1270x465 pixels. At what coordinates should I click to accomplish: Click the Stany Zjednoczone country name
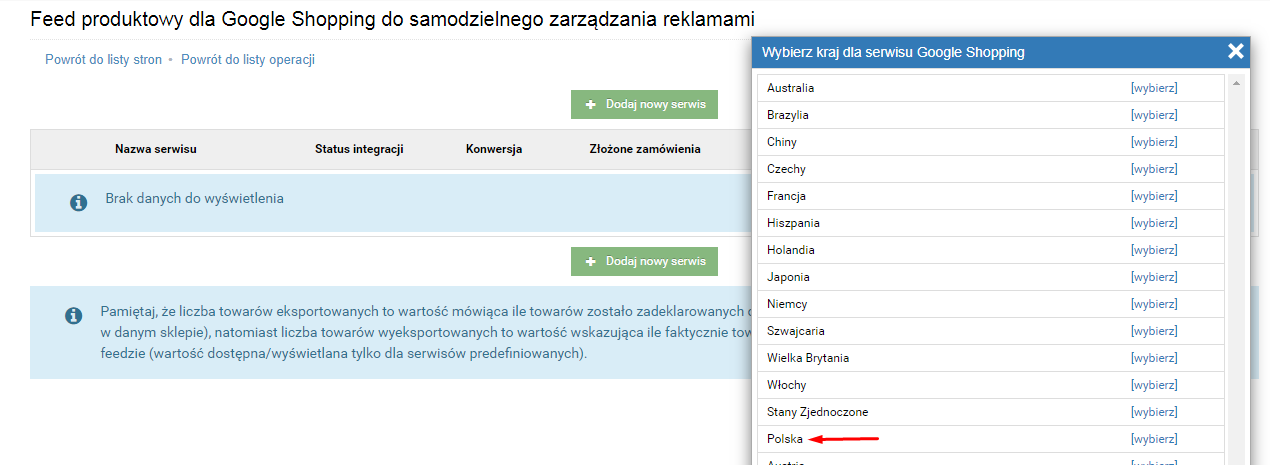coord(817,412)
